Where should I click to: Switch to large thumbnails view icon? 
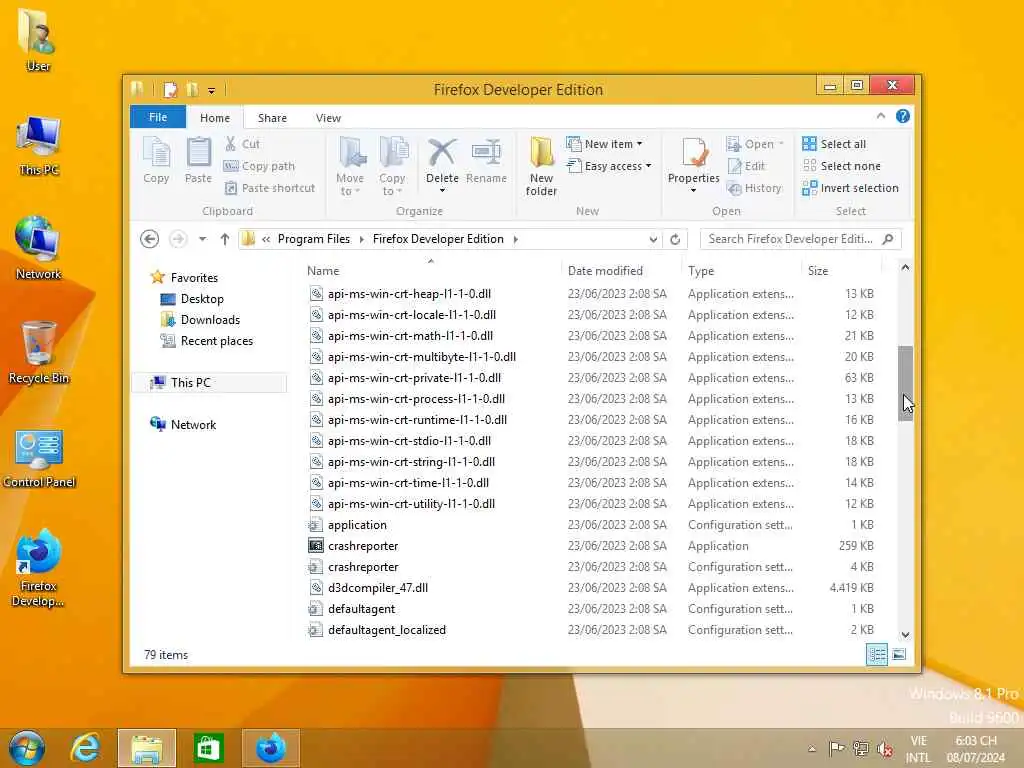coord(899,654)
